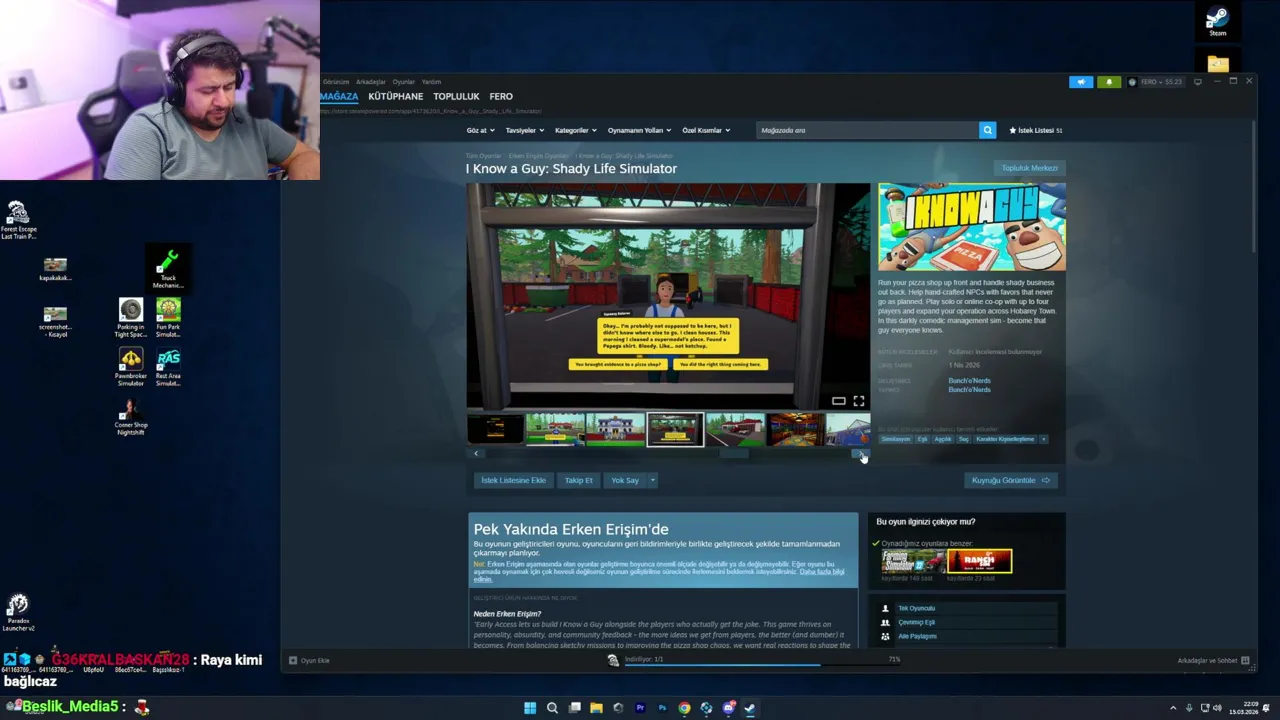This screenshot has height=720, width=1280.
Task: Open the Steam desktop shortcut
Action: (x=1217, y=21)
